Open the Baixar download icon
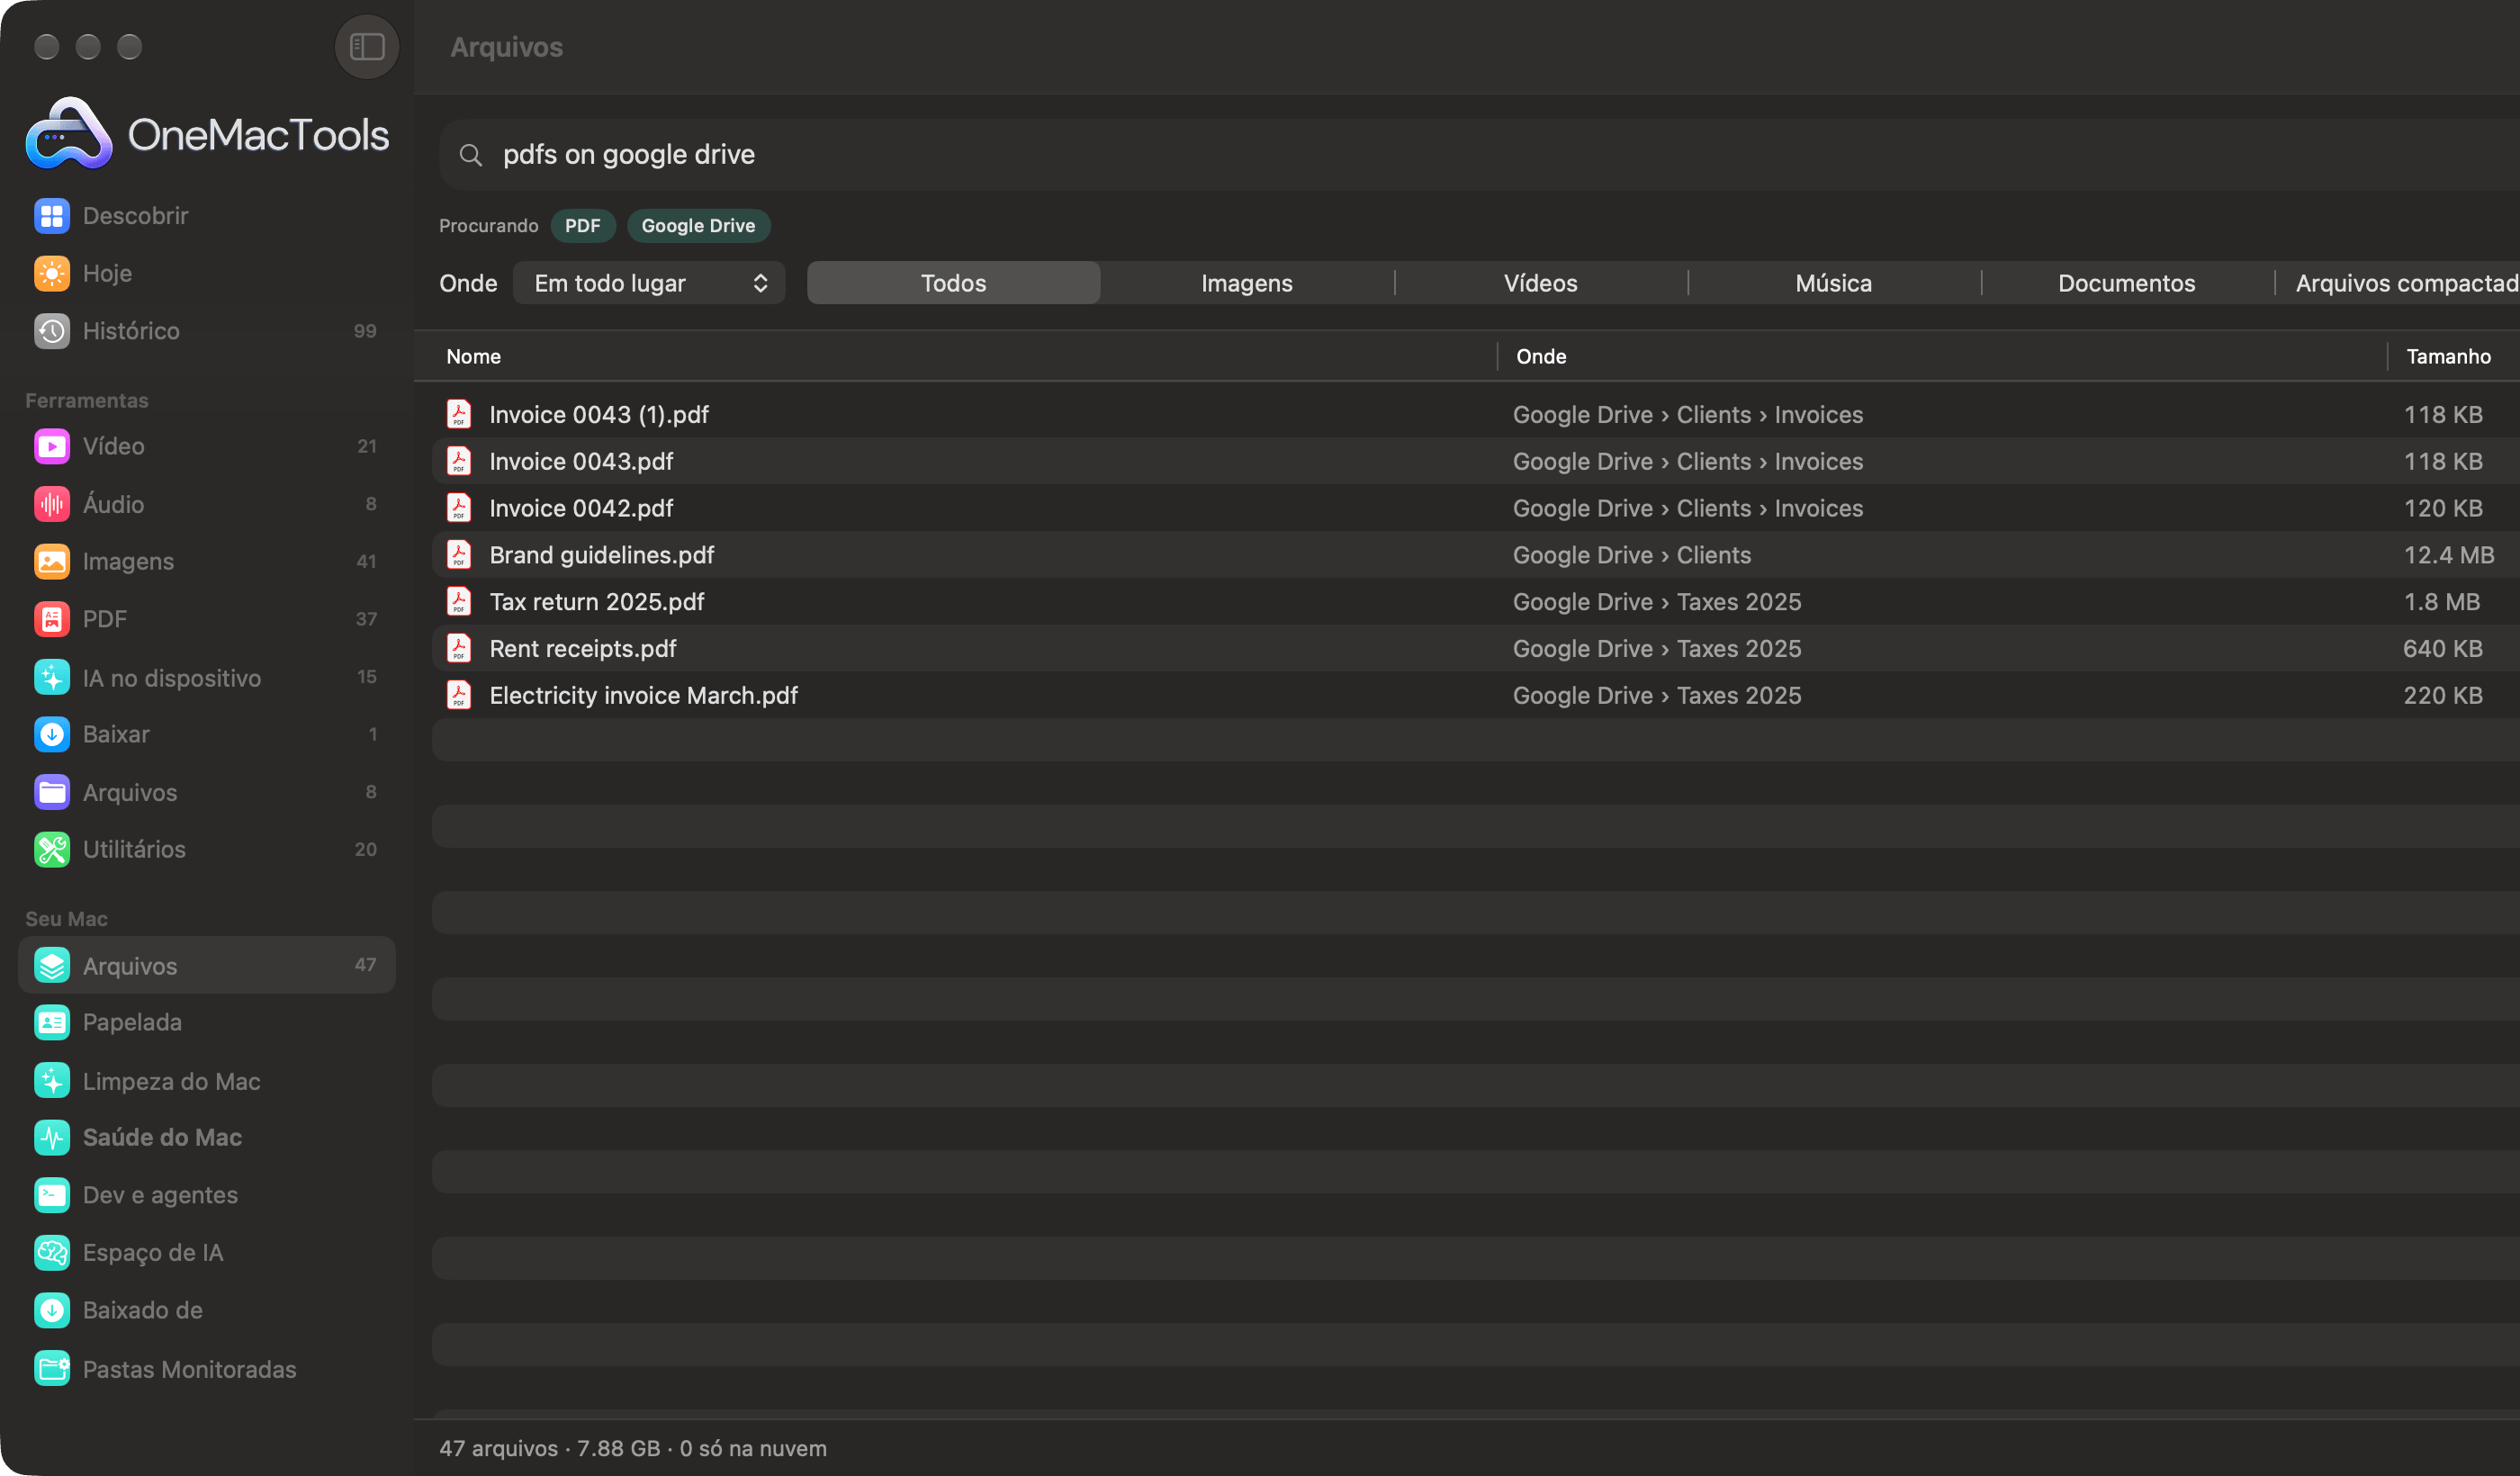Screen dimensions: 2520x1476 [x=52, y=734]
